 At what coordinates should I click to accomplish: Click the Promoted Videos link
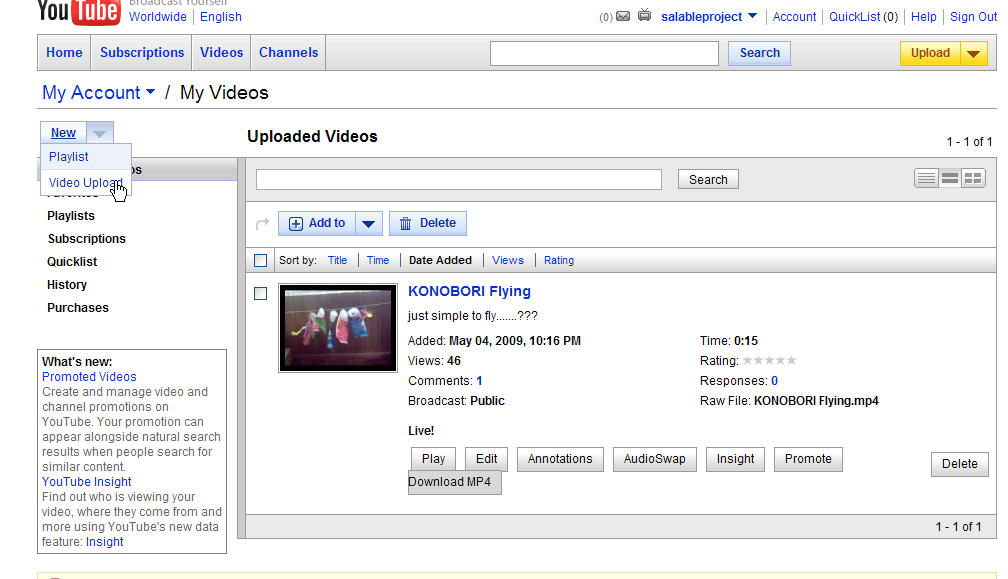(89, 377)
